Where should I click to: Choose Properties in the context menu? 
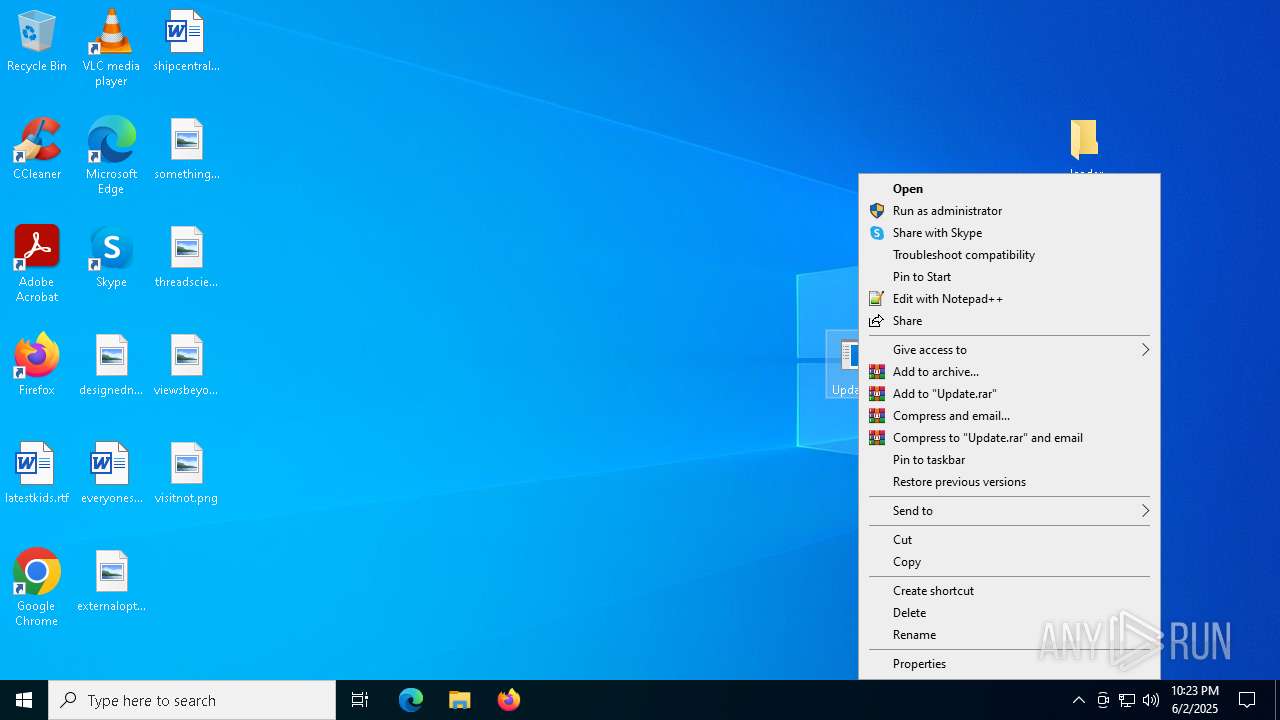[x=1009, y=664]
